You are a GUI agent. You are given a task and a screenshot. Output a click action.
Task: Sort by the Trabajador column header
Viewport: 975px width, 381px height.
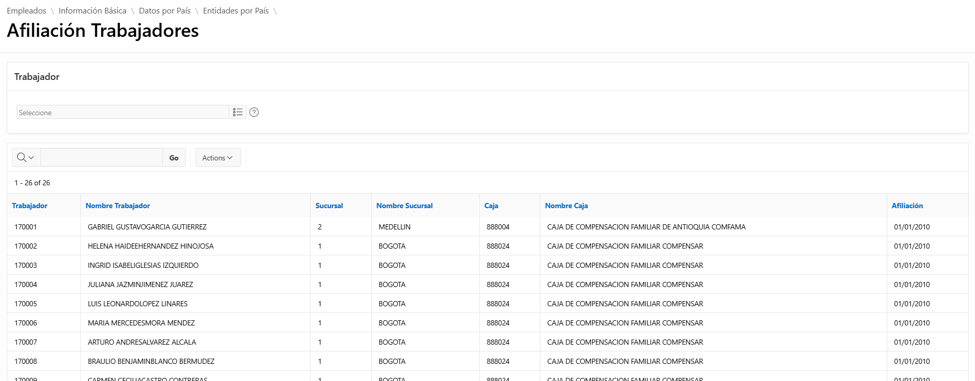point(29,206)
